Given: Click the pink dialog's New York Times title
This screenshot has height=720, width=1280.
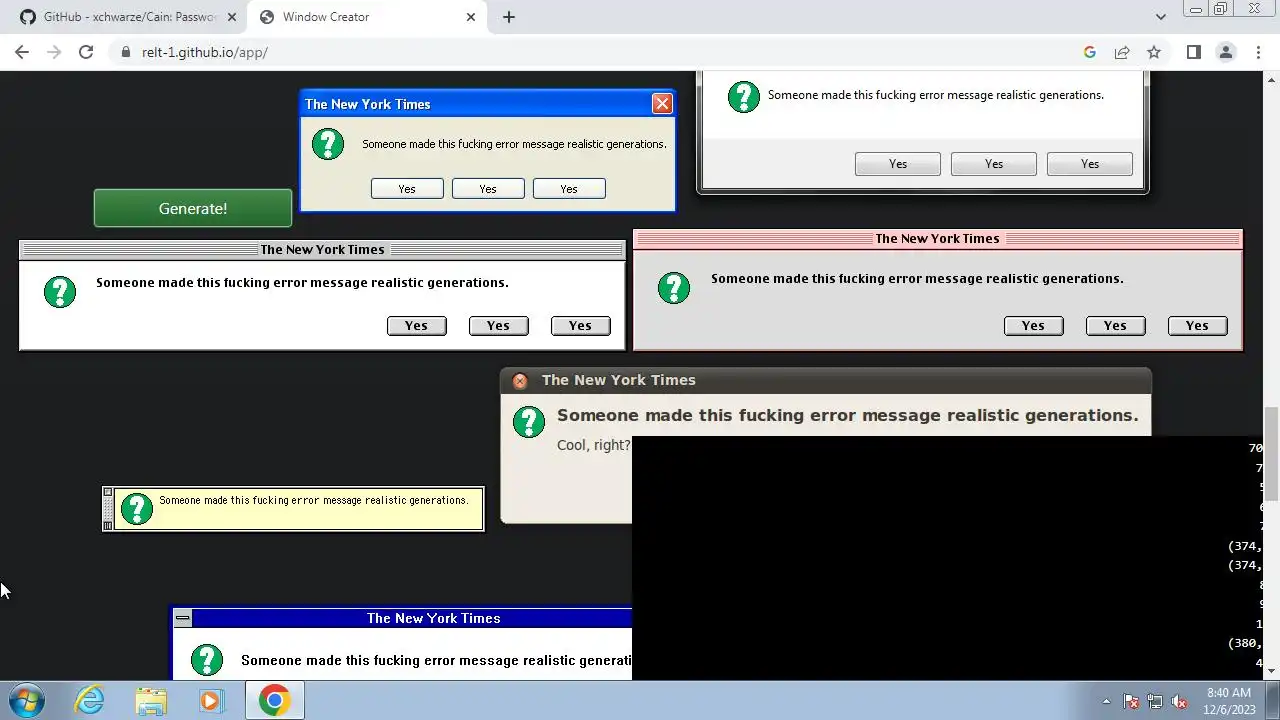Looking at the screenshot, I should pyautogui.click(x=937, y=239).
